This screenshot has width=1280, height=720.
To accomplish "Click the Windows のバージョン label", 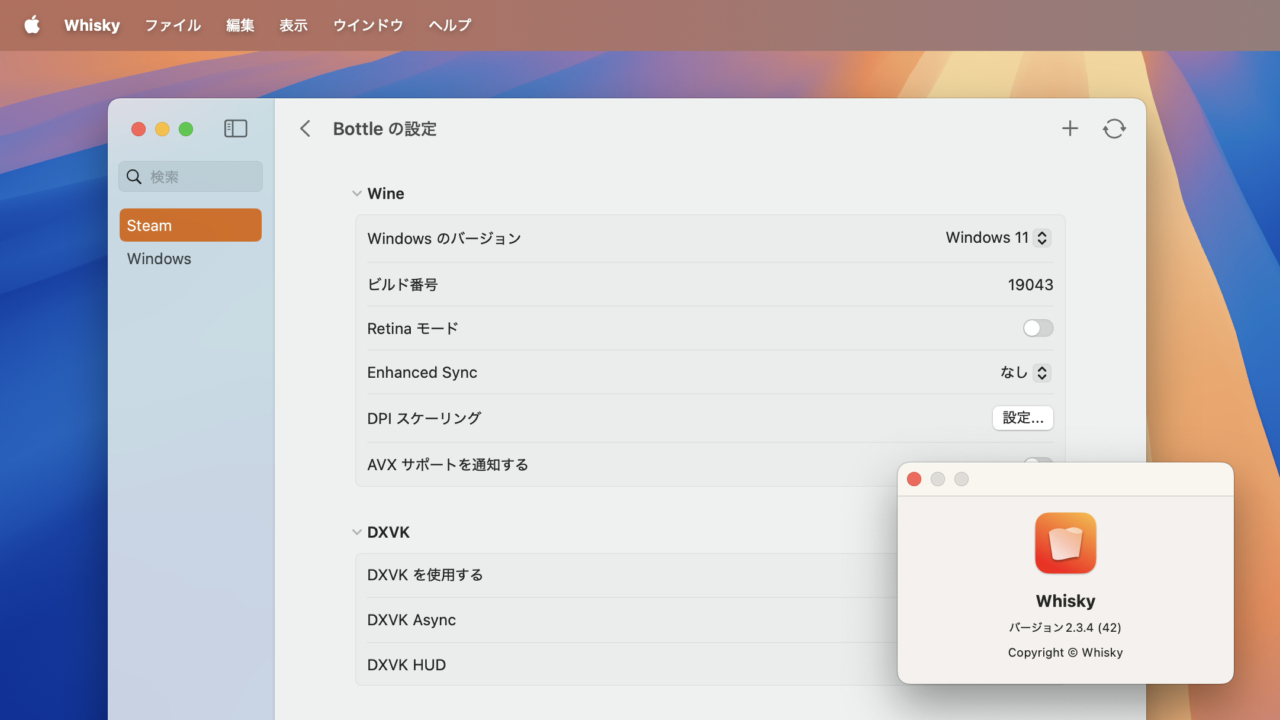I will (x=444, y=239).
